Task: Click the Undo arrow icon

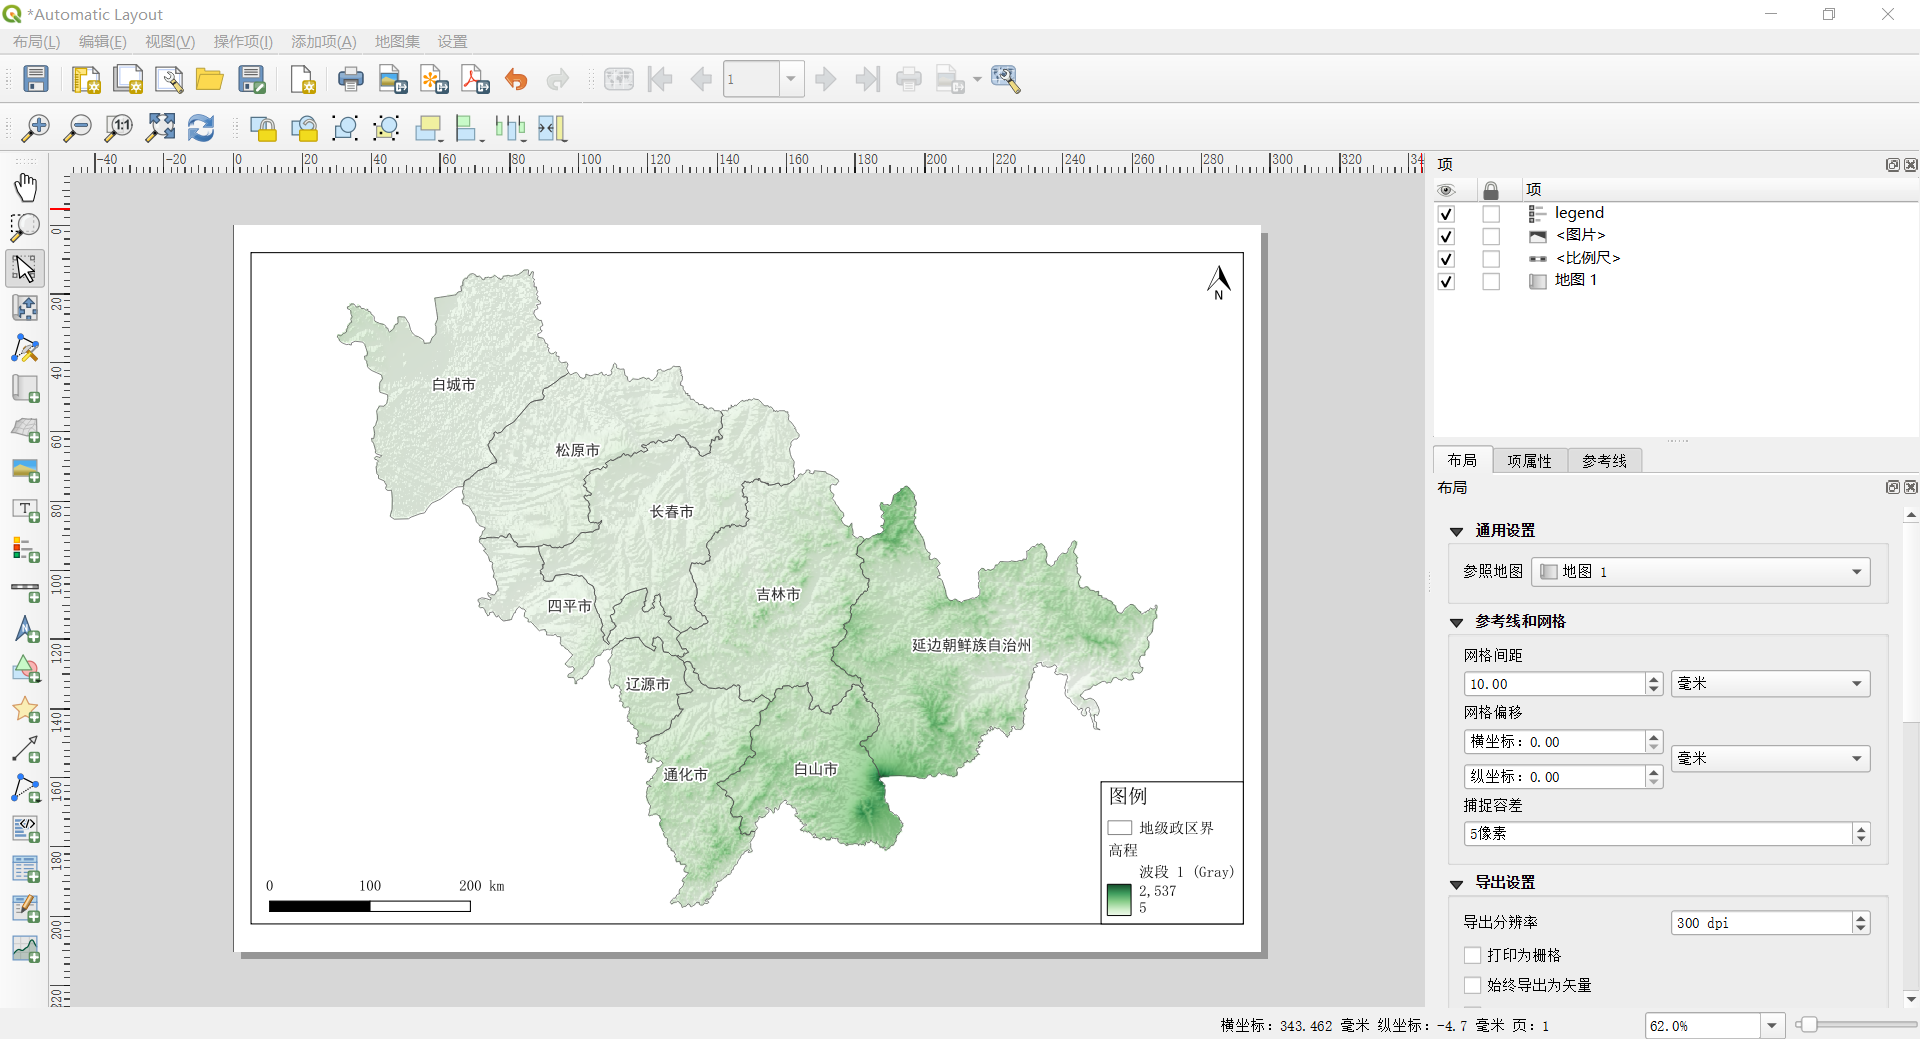Action: tap(516, 79)
